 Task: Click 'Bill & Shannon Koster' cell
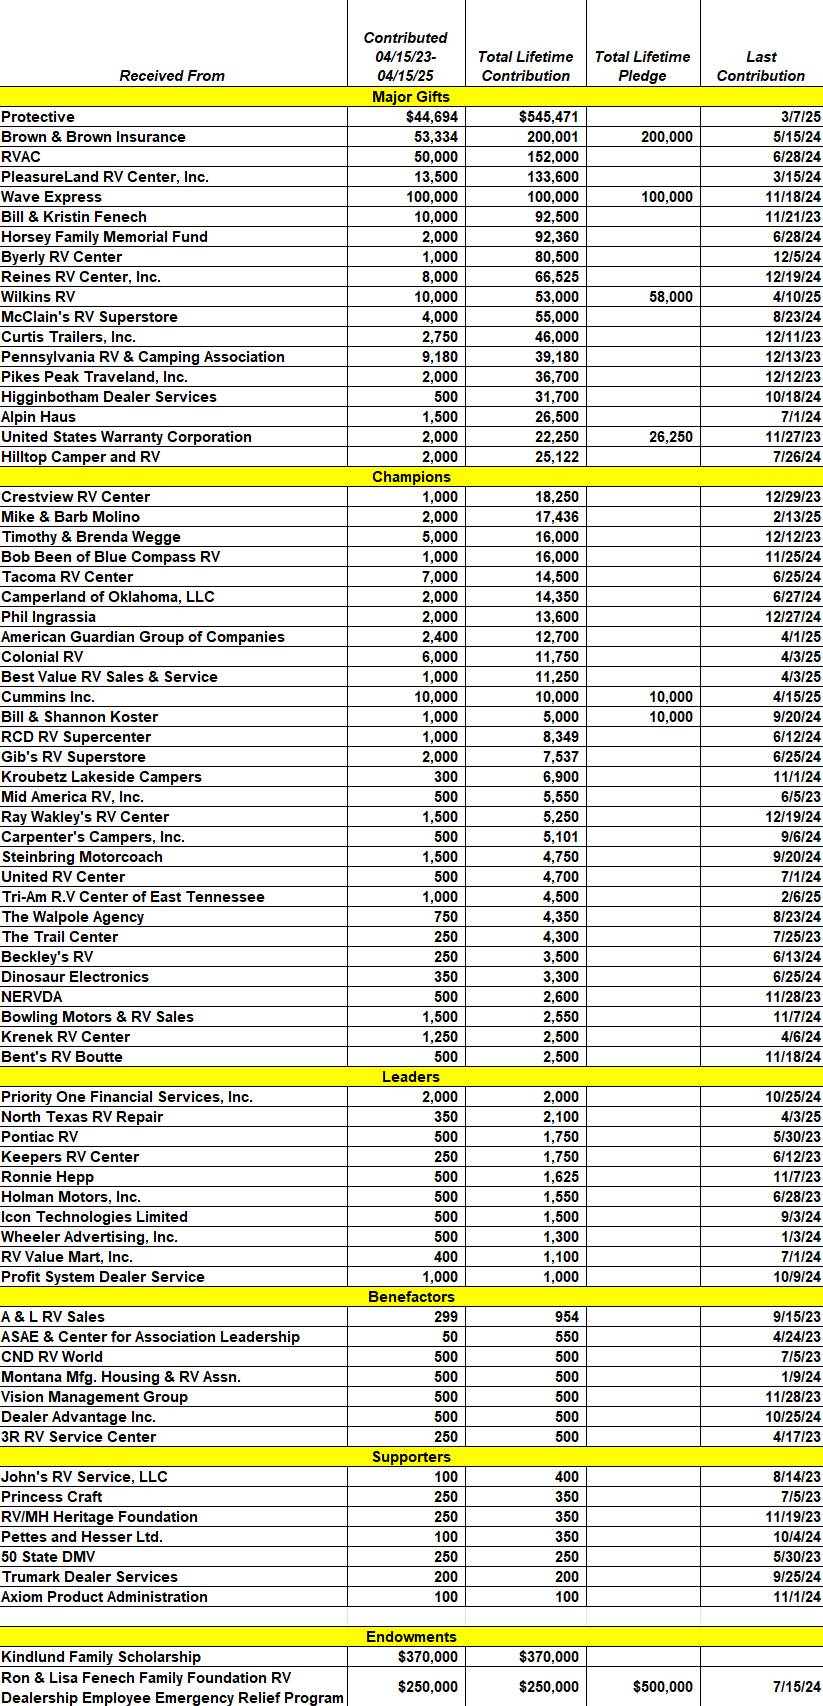79,717
